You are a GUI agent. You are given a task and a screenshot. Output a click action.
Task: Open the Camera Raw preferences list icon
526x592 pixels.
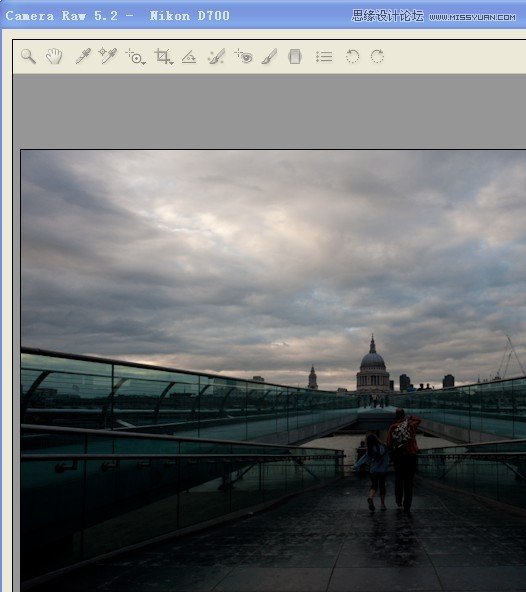pos(324,57)
